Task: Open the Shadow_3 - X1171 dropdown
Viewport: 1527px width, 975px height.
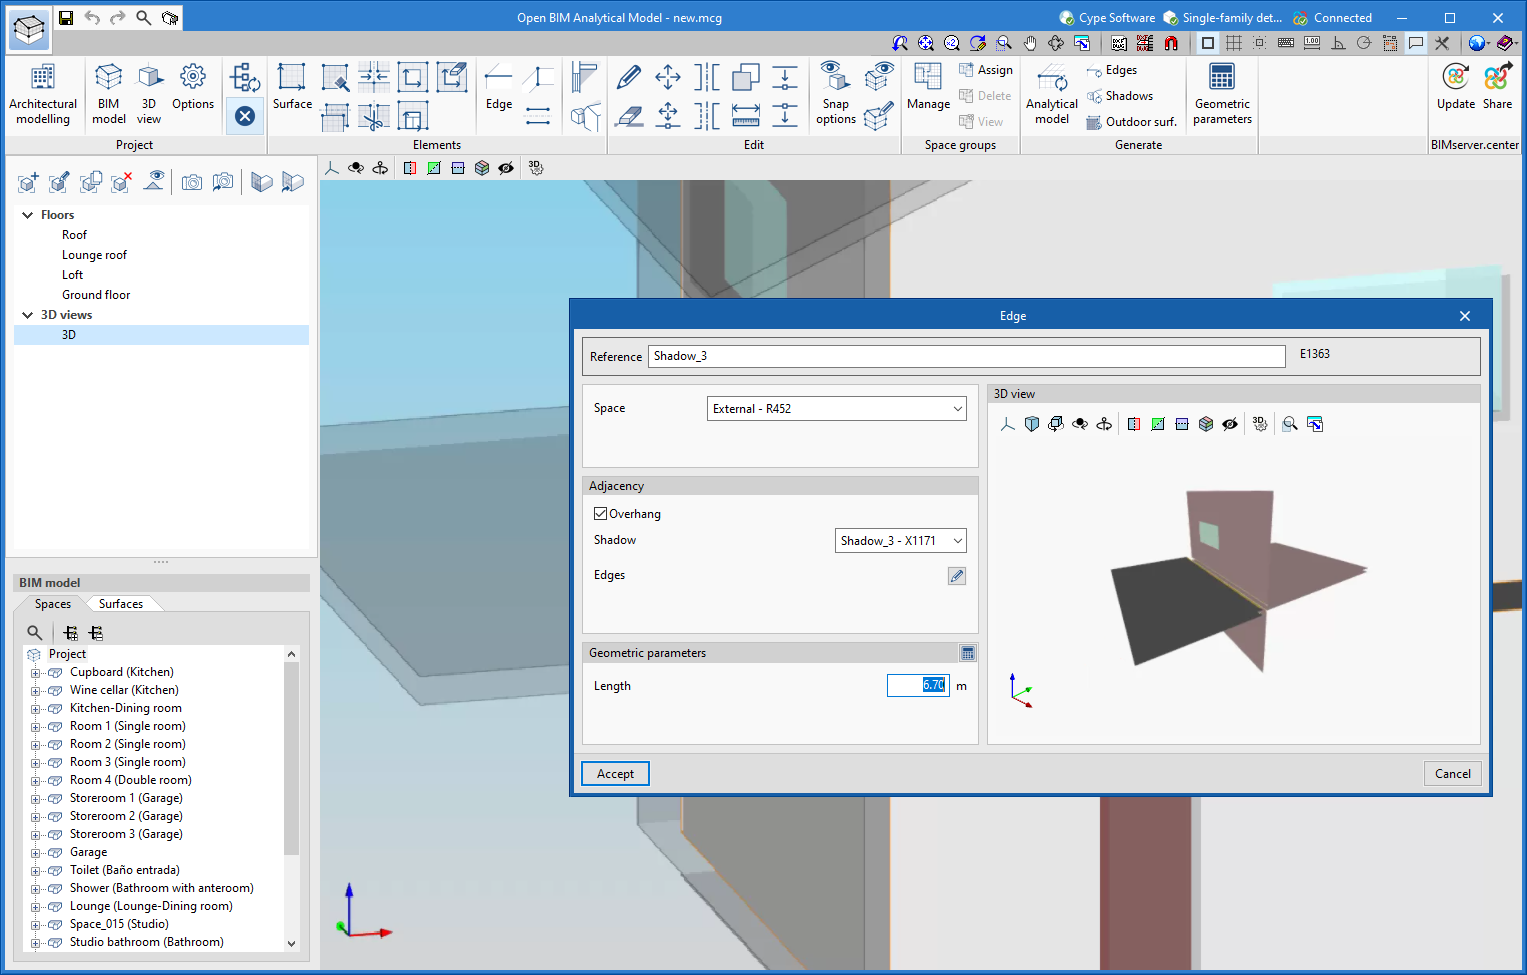Action: [x=899, y=540]
